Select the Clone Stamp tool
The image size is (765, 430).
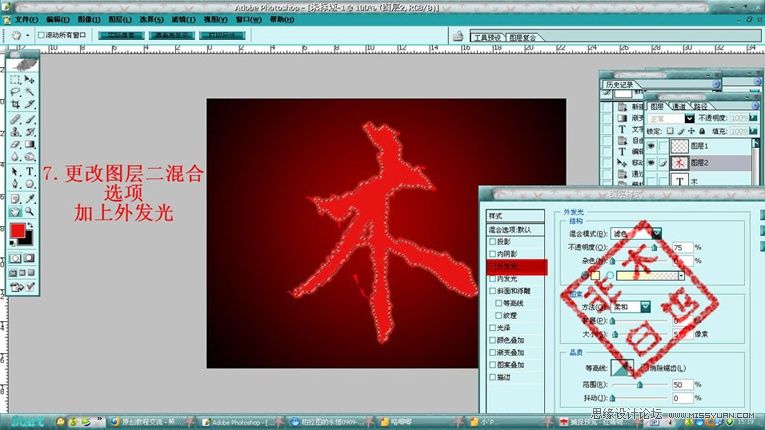[15, 132]
